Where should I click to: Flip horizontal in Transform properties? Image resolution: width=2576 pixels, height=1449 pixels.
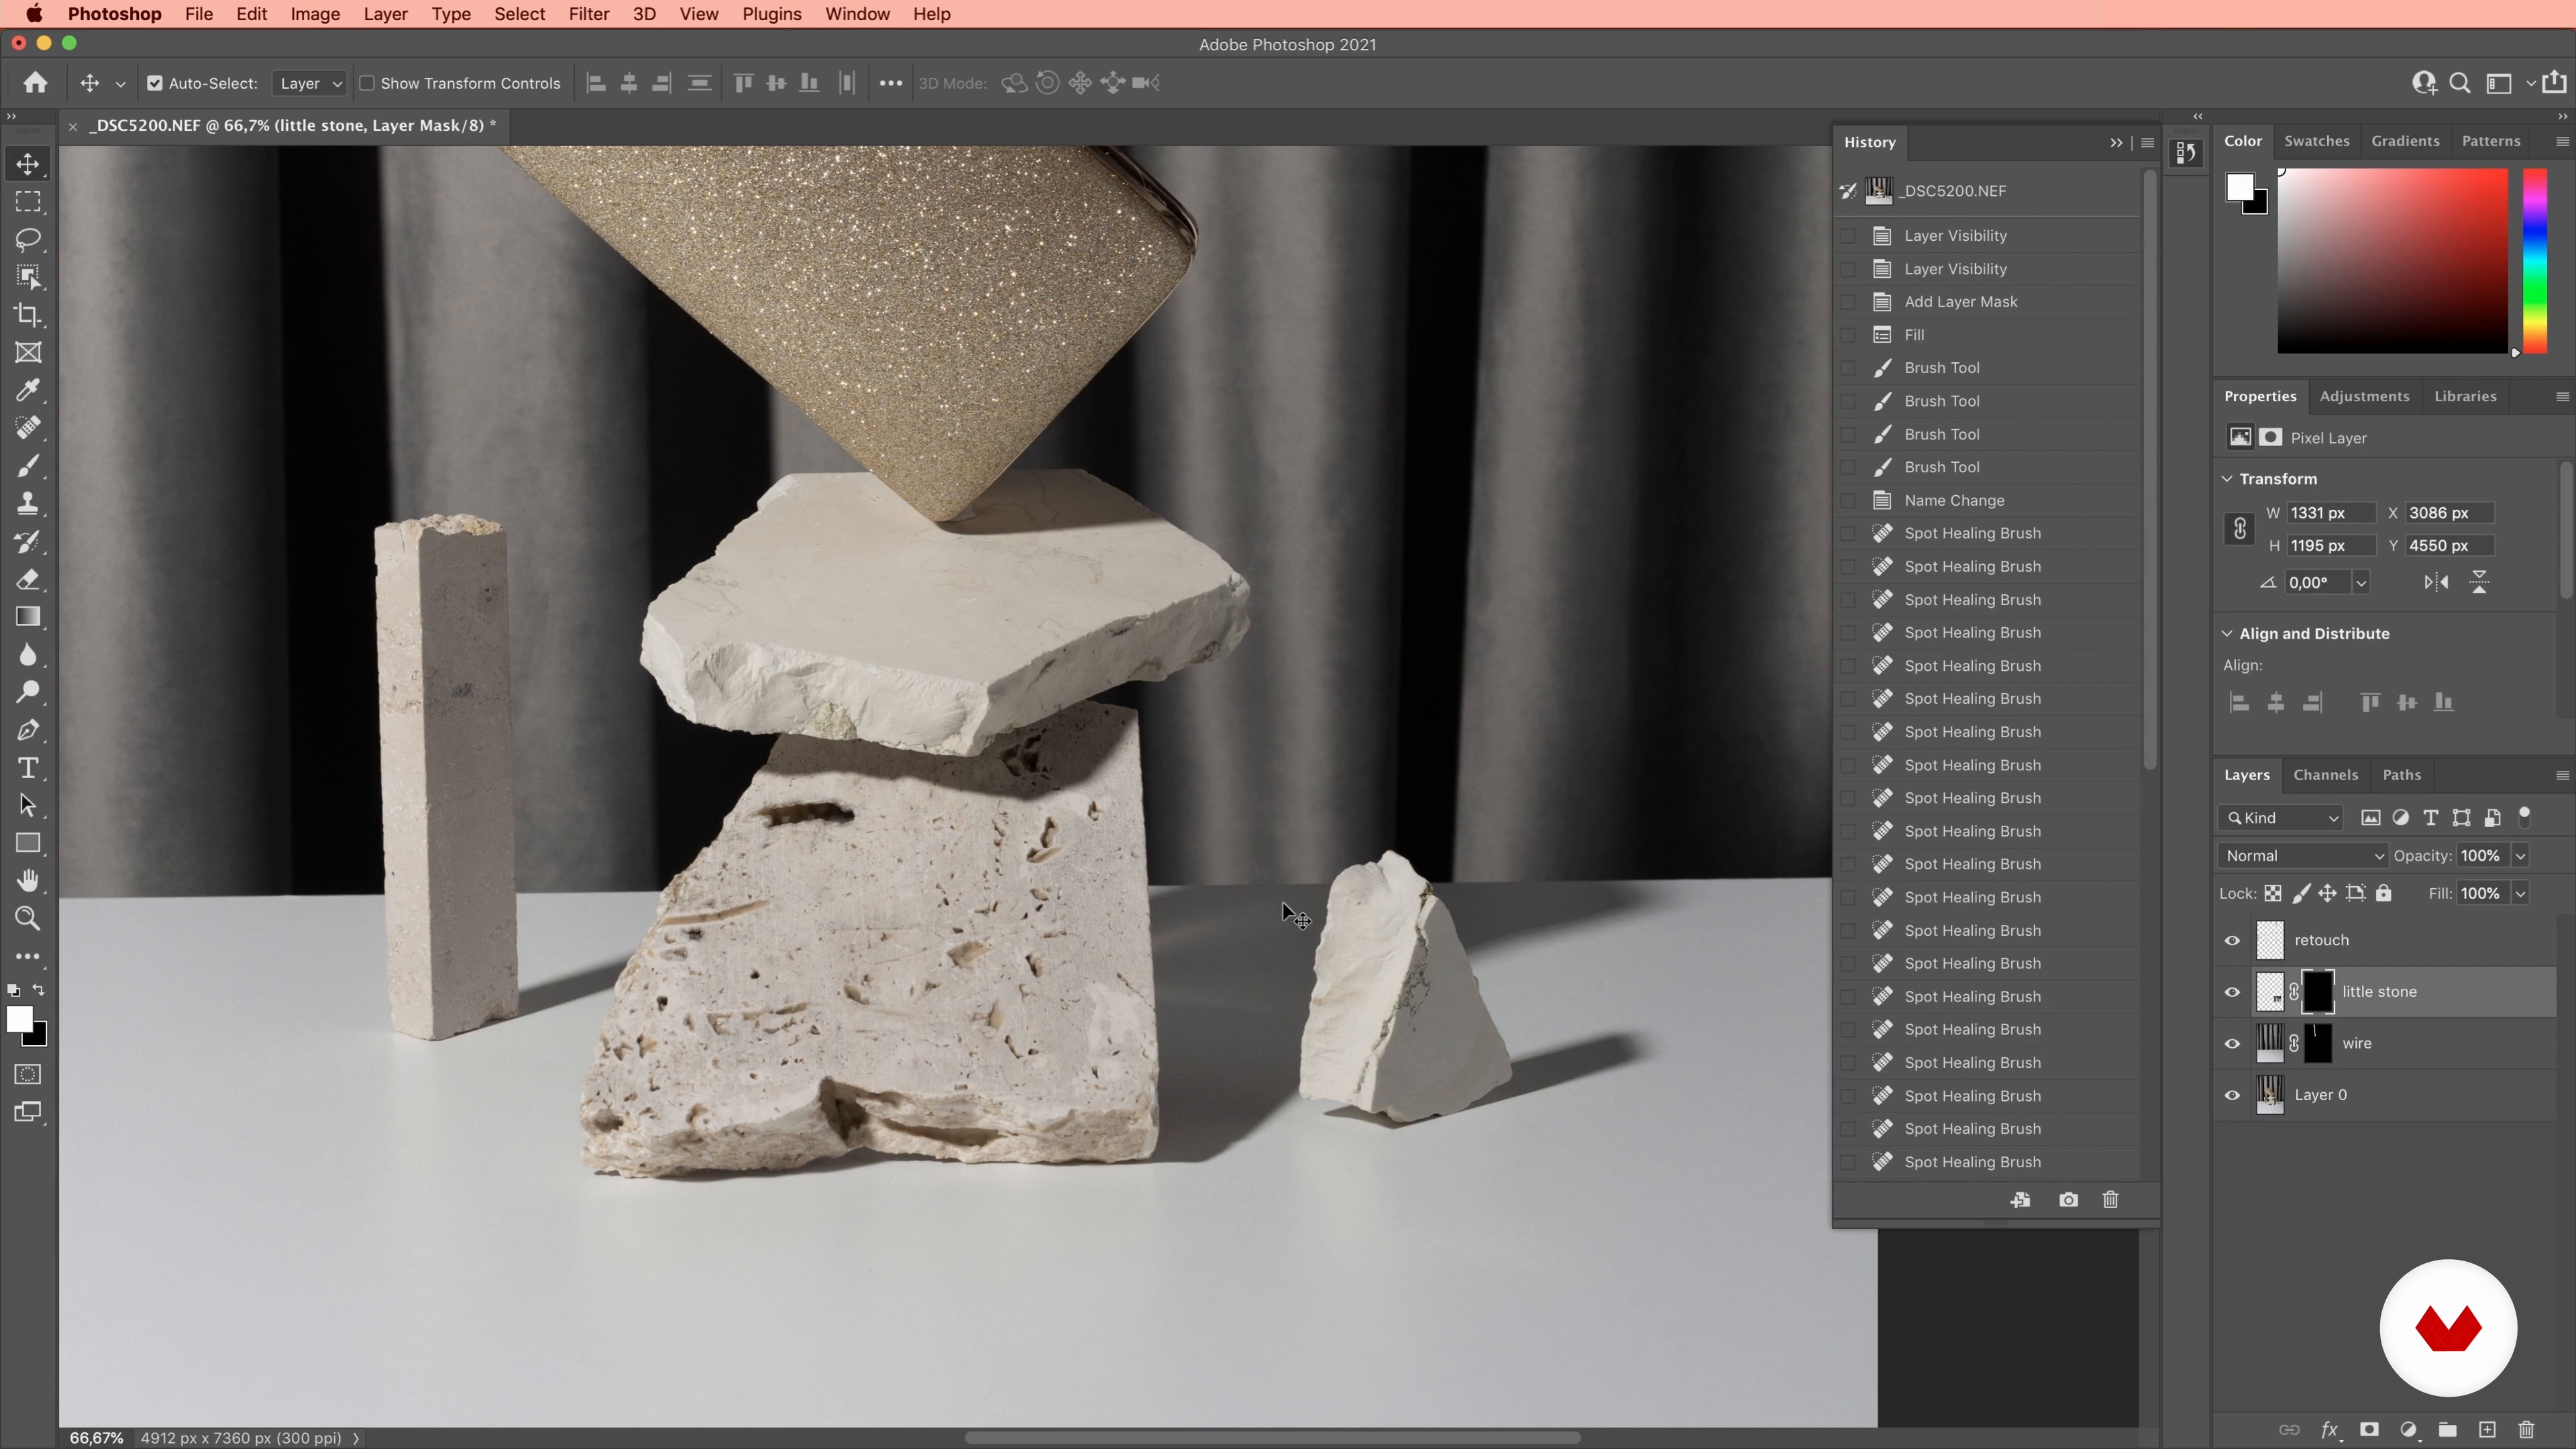(x=2436, y=583)
